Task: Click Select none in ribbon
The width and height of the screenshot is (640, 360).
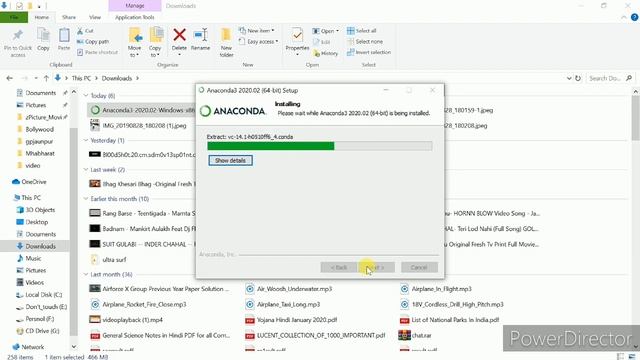Action: (365, 41)
